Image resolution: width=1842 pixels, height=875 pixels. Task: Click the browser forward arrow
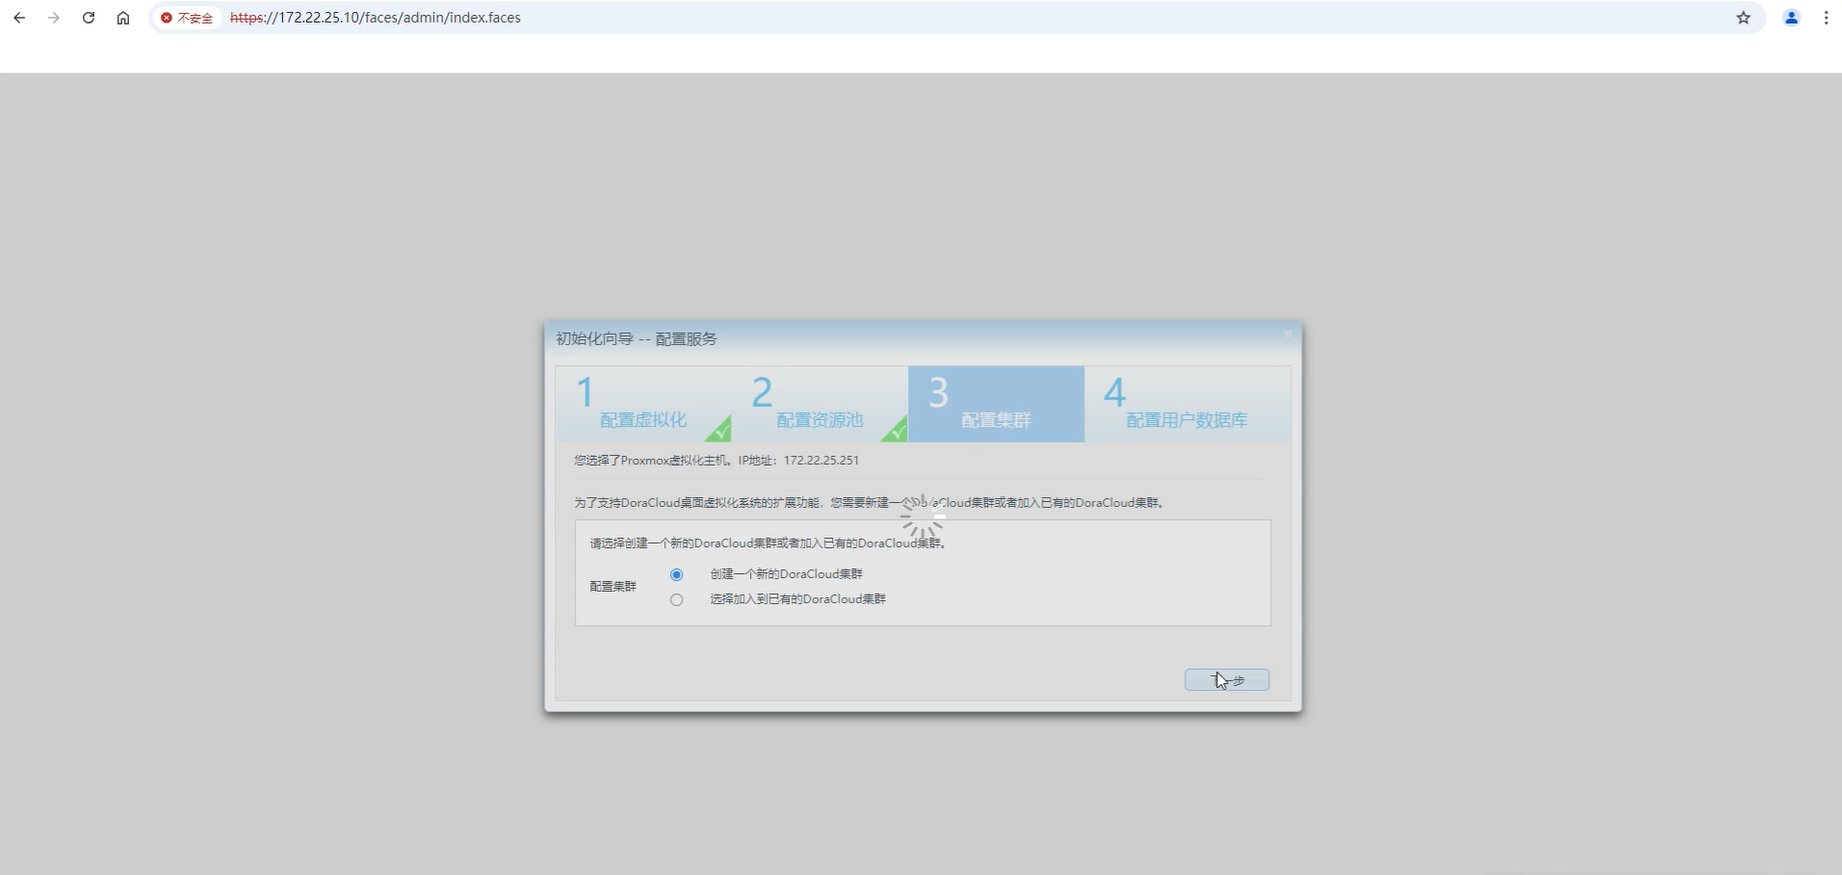point(54,18)
